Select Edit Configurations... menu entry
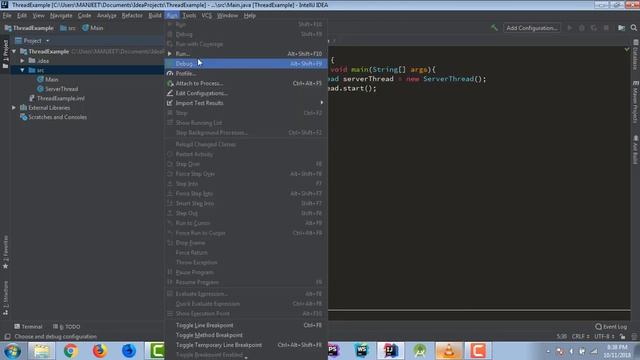 point(246,93)
